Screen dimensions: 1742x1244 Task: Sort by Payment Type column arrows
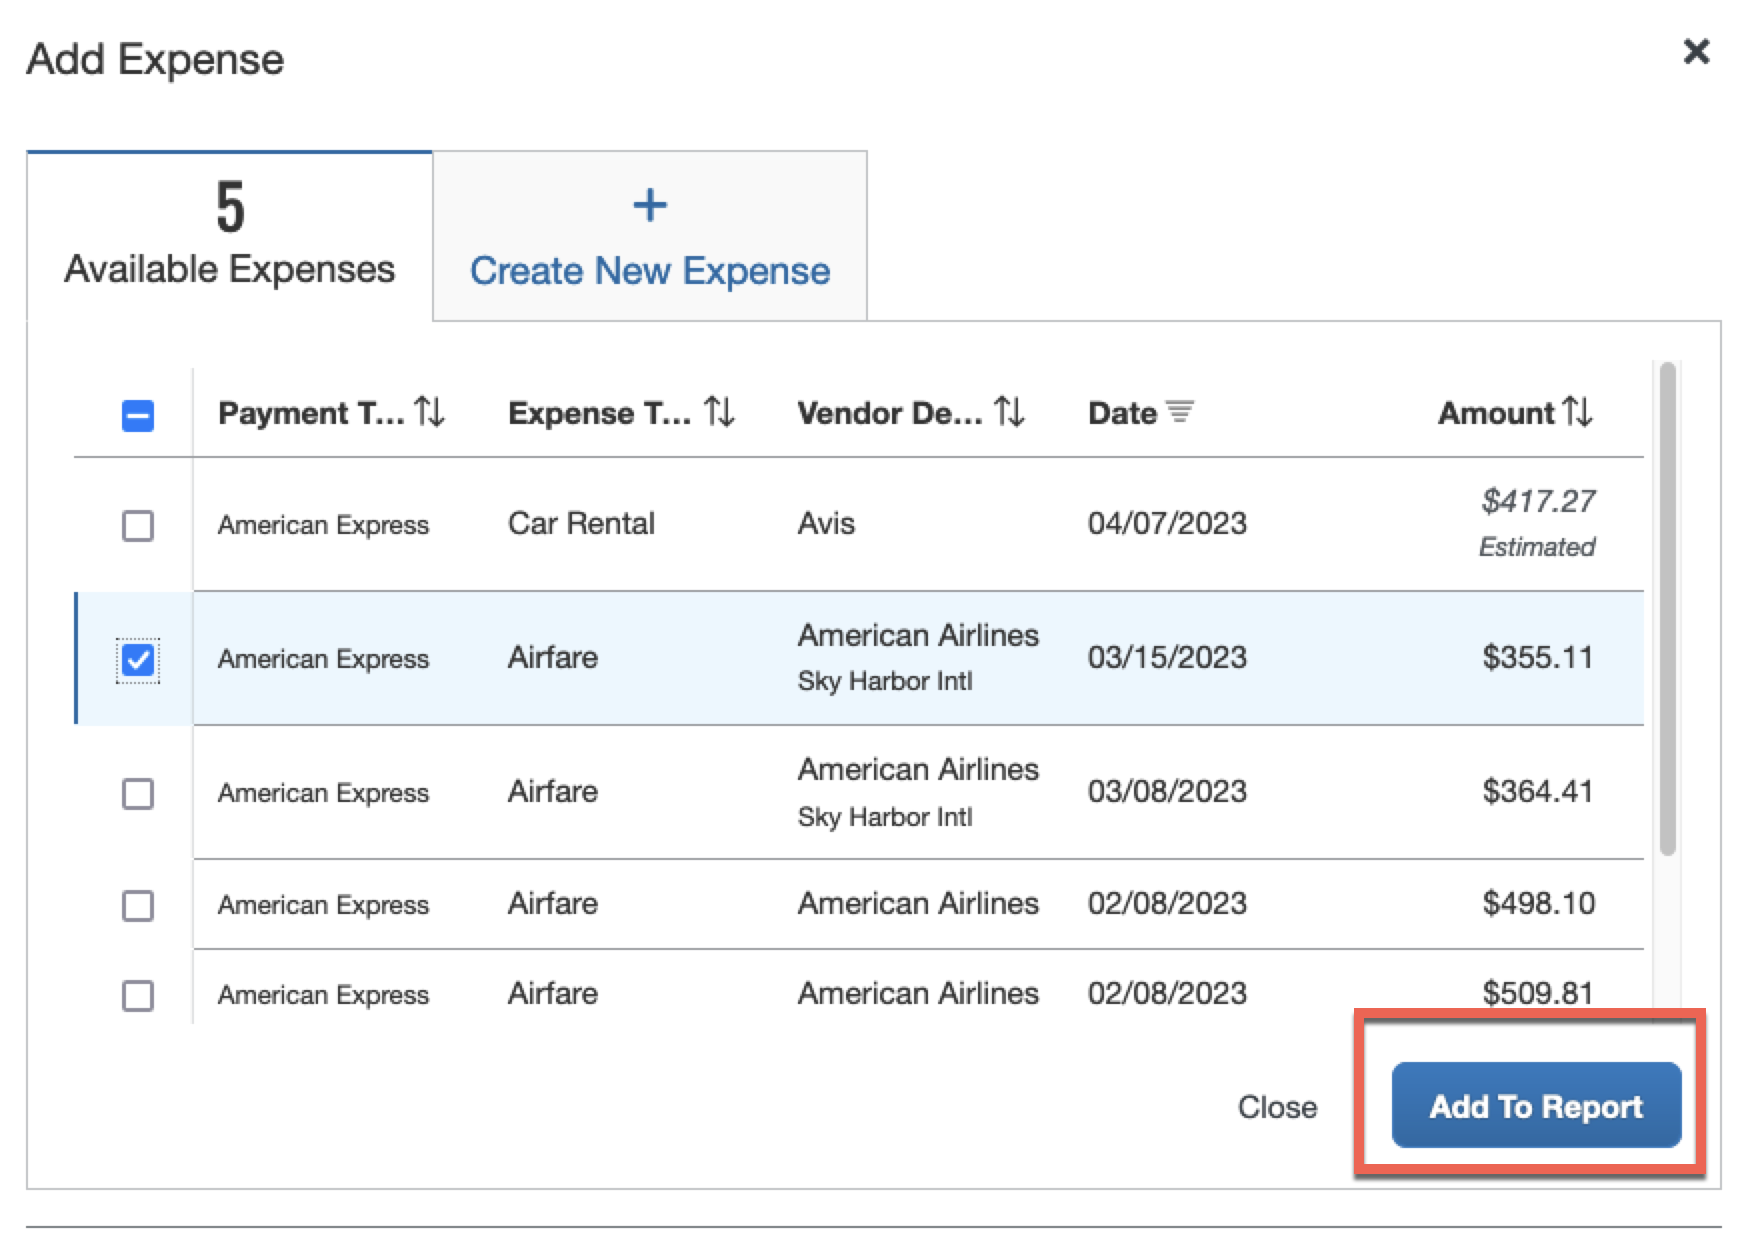coord(430,412)
